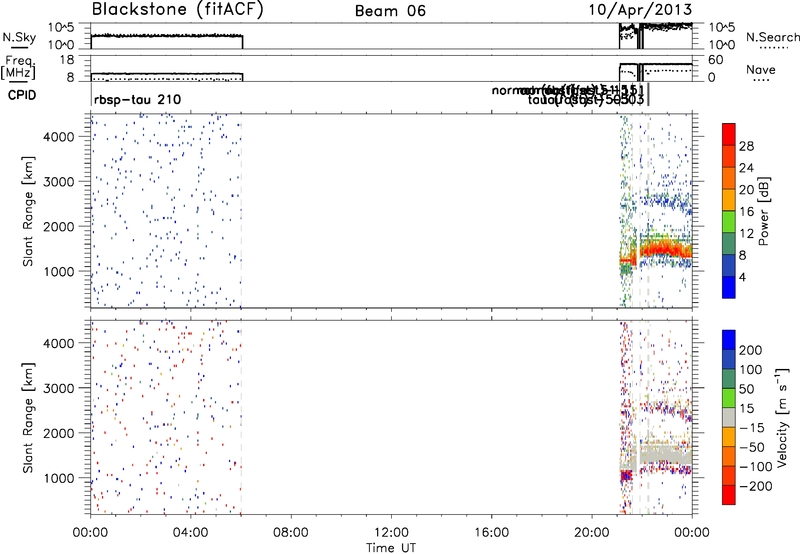Click the date '10/Apr/2013'
This screenshot has width=800, height=554.
click(x=640, y=10)
